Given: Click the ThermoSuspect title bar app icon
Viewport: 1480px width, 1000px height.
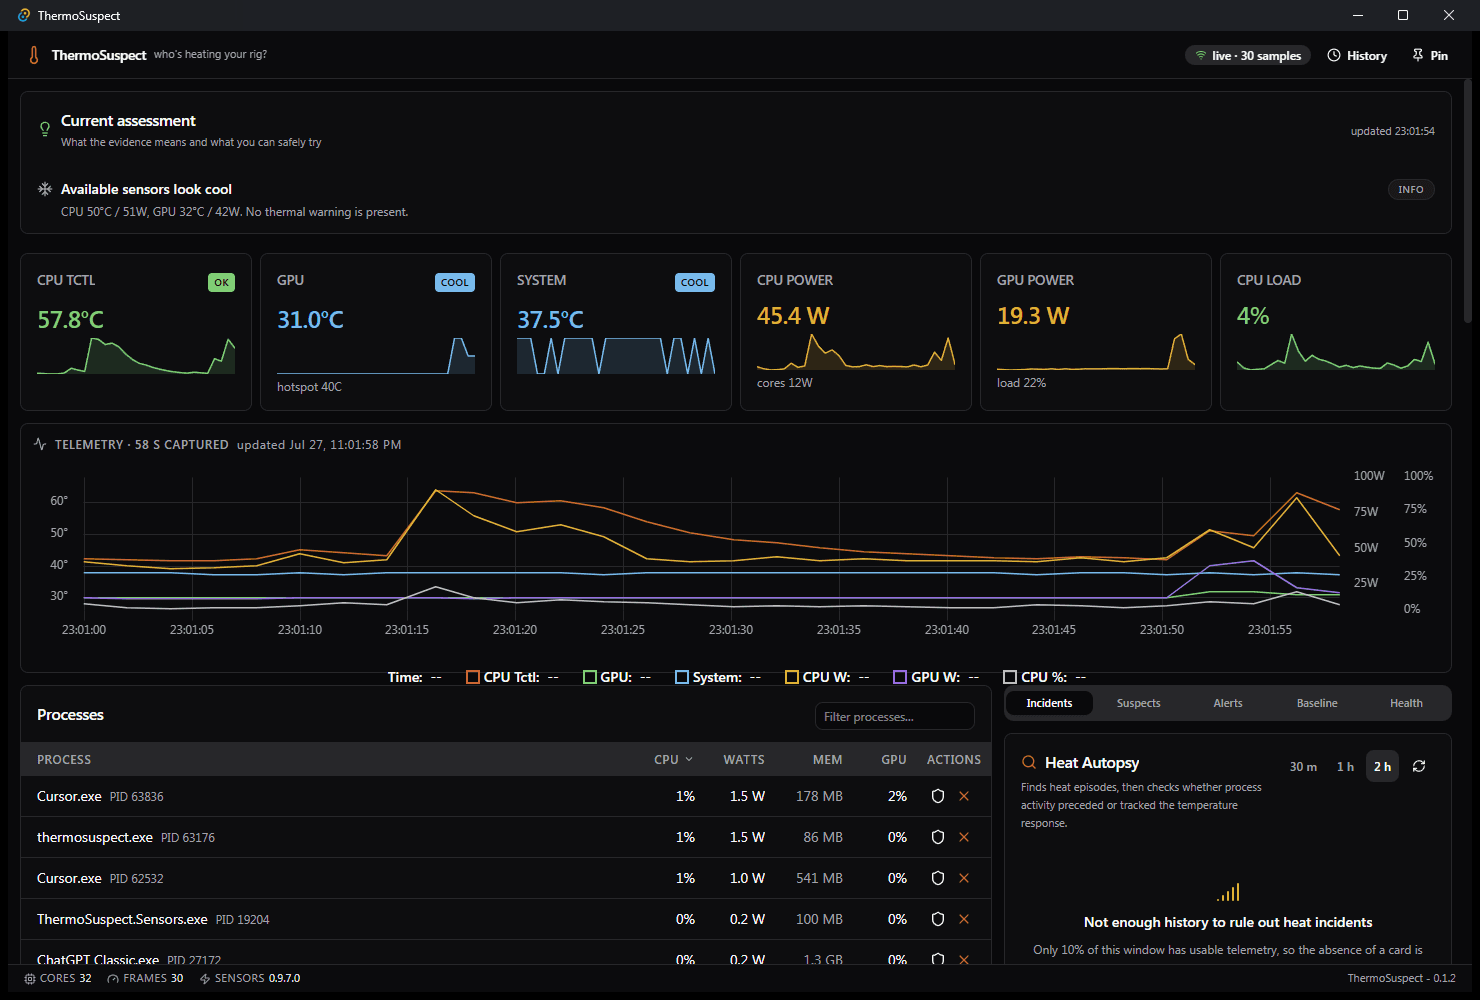Looking at the screenshot, I should [x=24, y=15].
